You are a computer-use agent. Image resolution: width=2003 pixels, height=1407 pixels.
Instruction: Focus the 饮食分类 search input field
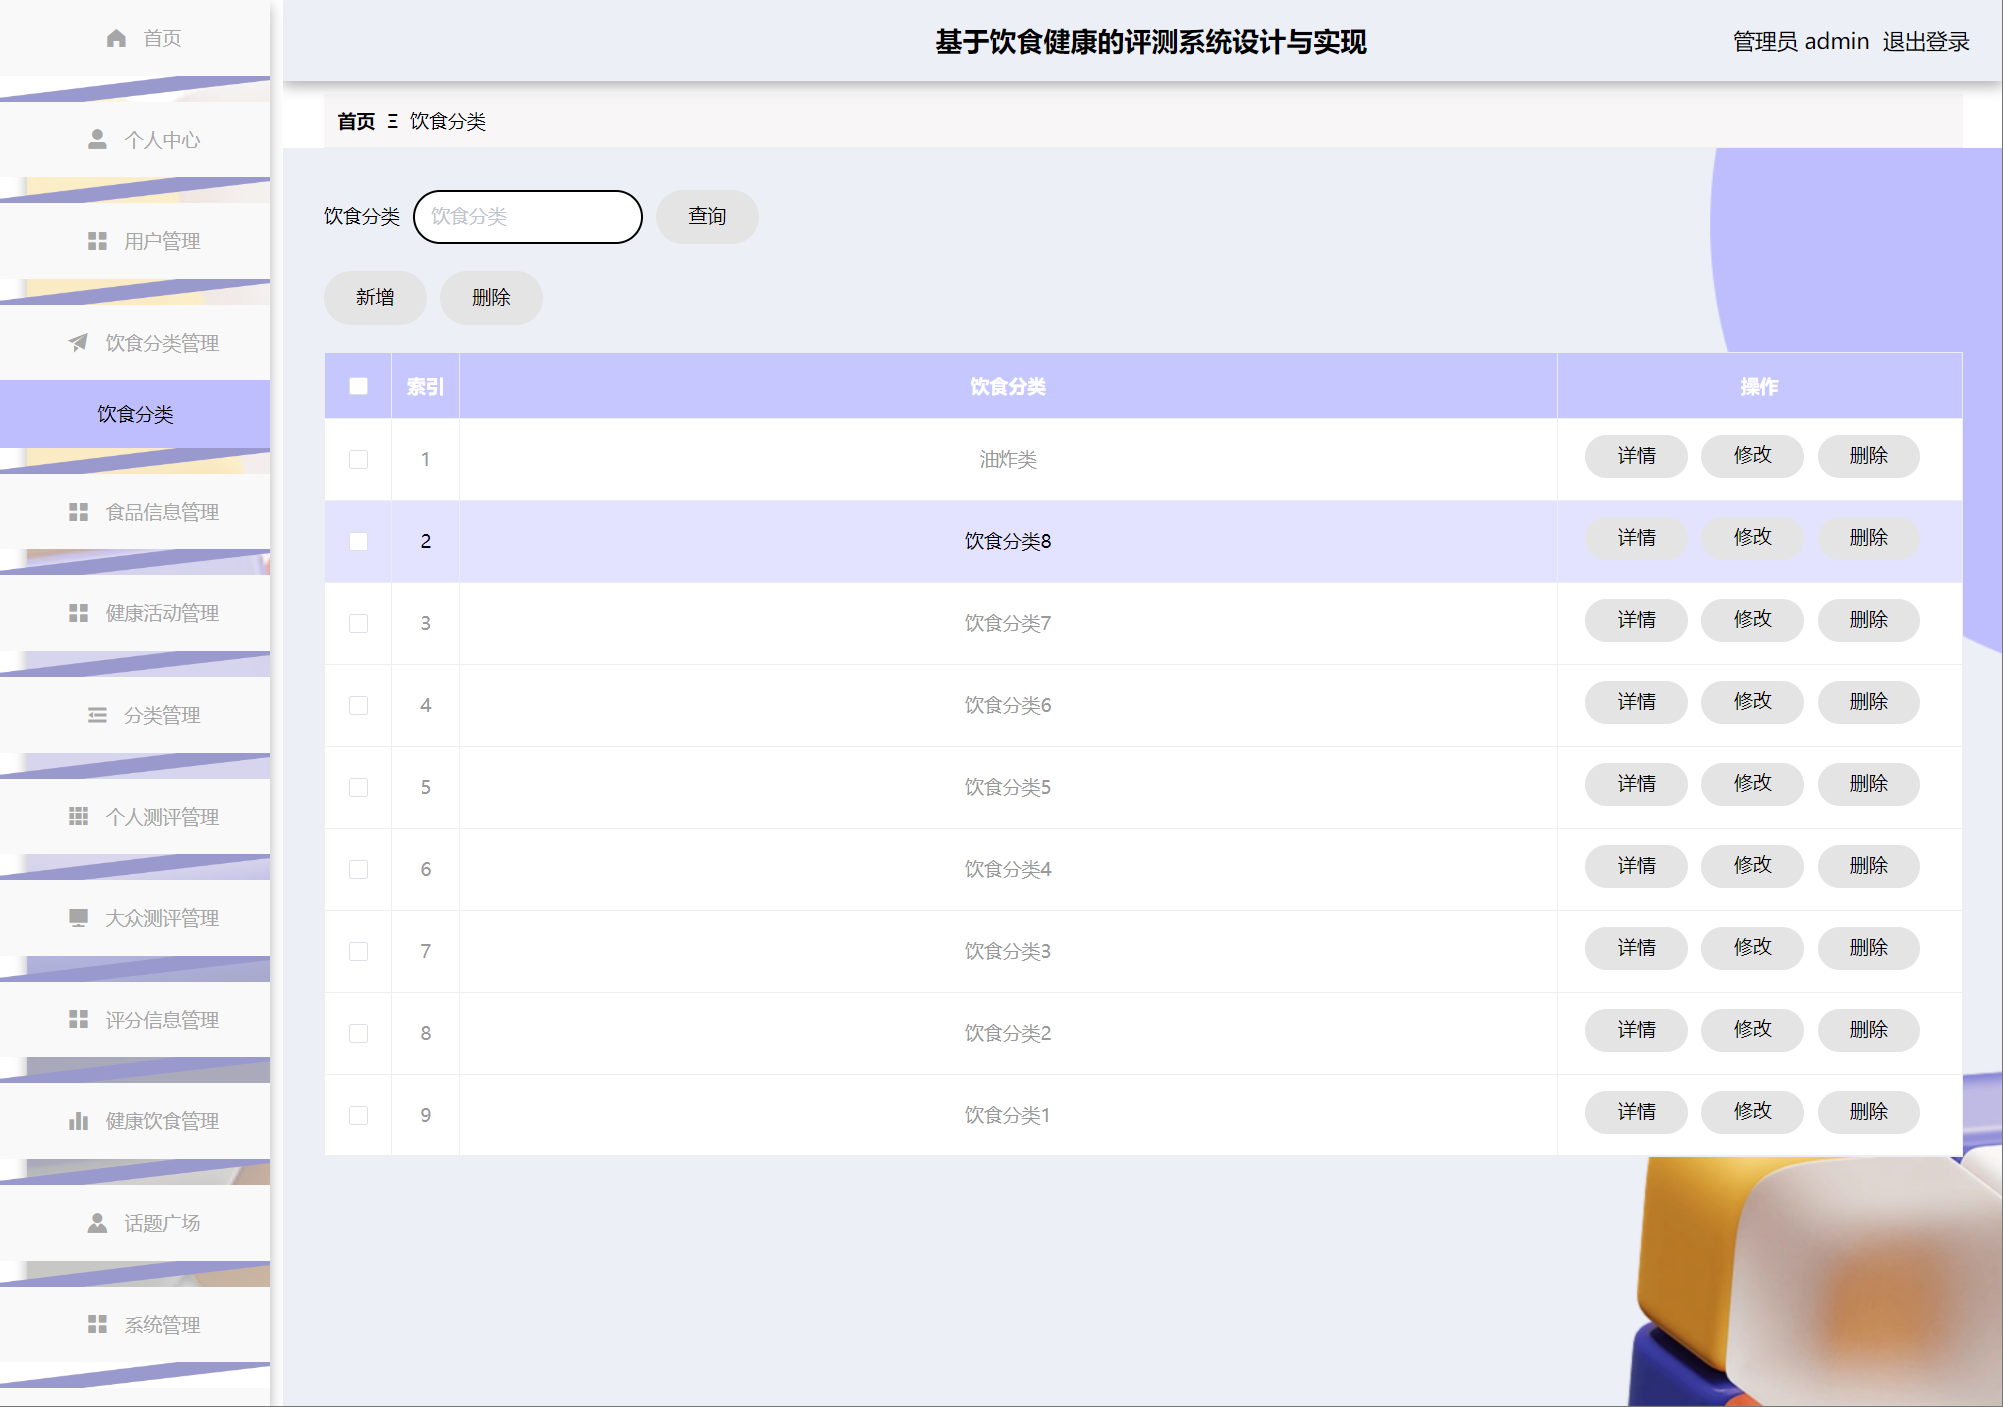527,216
